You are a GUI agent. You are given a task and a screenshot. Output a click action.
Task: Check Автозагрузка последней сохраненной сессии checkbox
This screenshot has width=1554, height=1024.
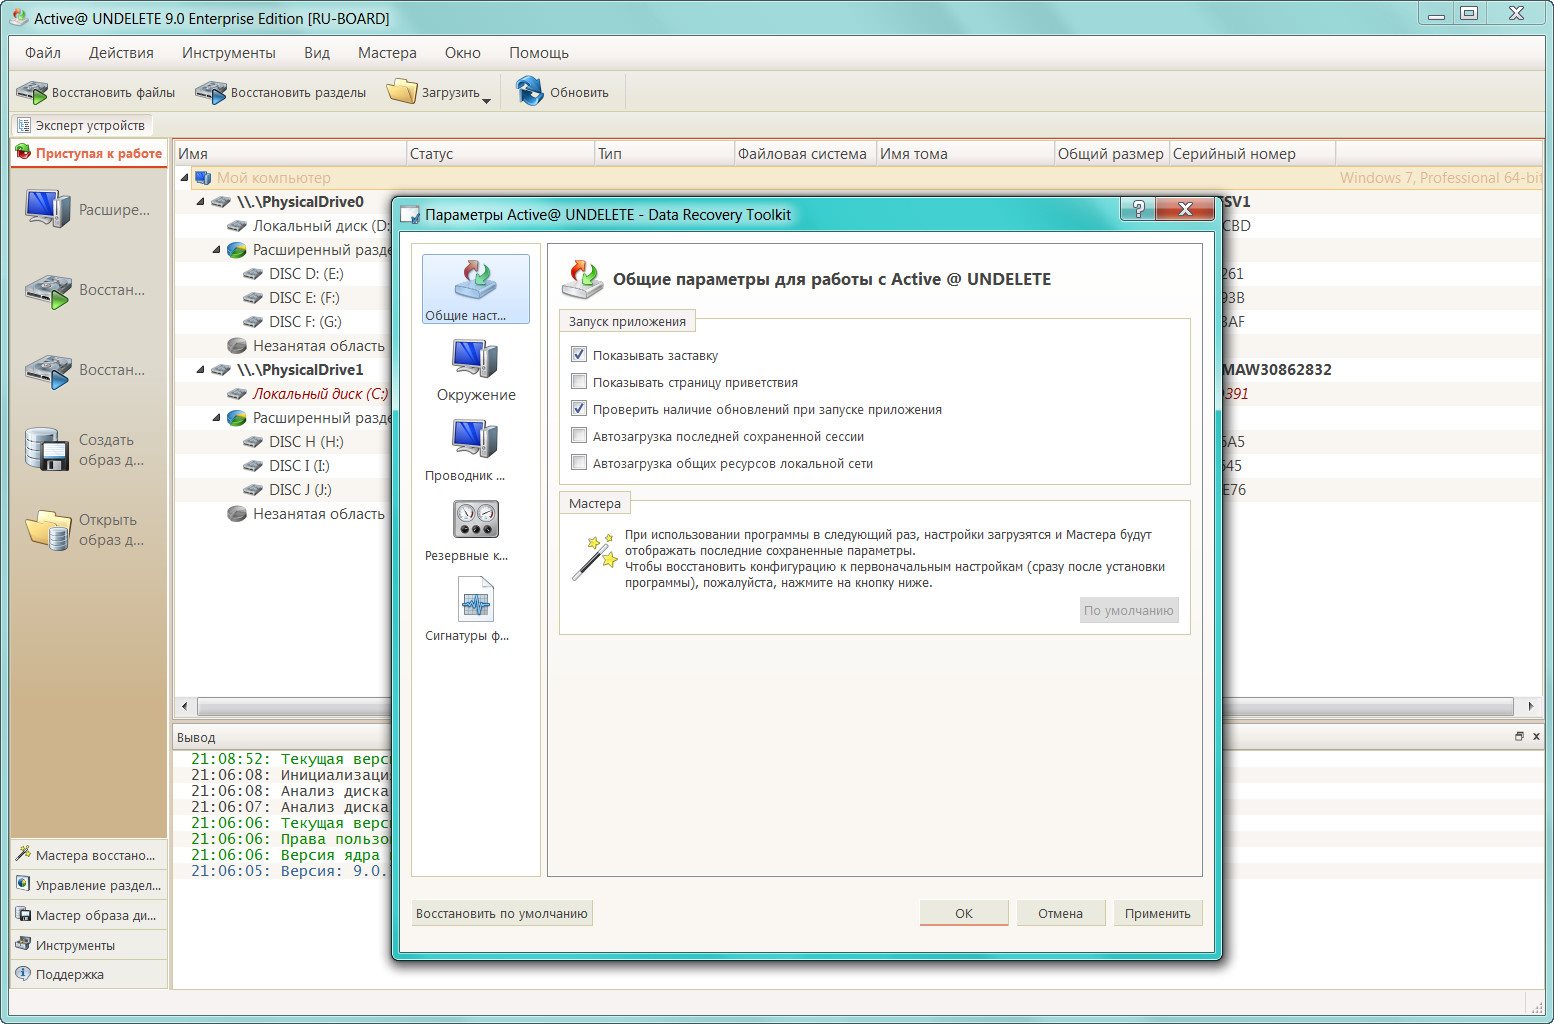pyautogui.click(x=578, y=435)
